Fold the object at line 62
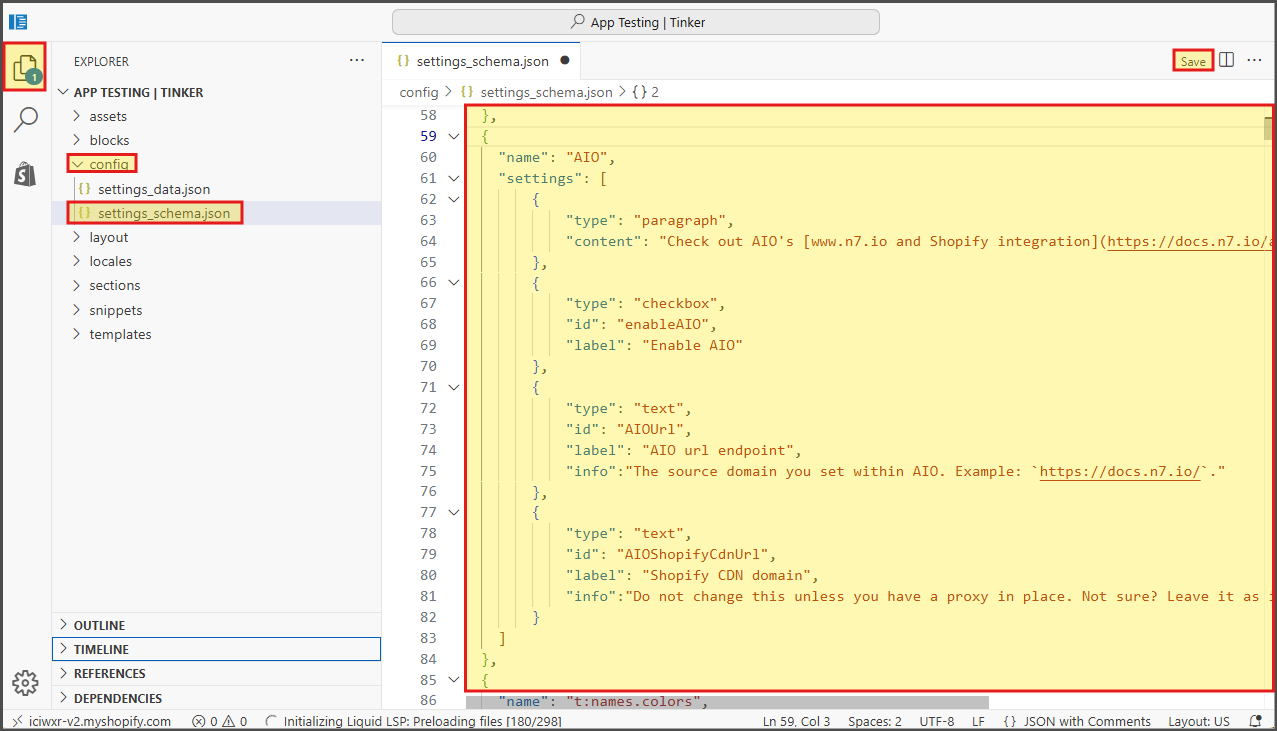The height and width of the screenshot is (731, 1277). (x=454, y=199)
